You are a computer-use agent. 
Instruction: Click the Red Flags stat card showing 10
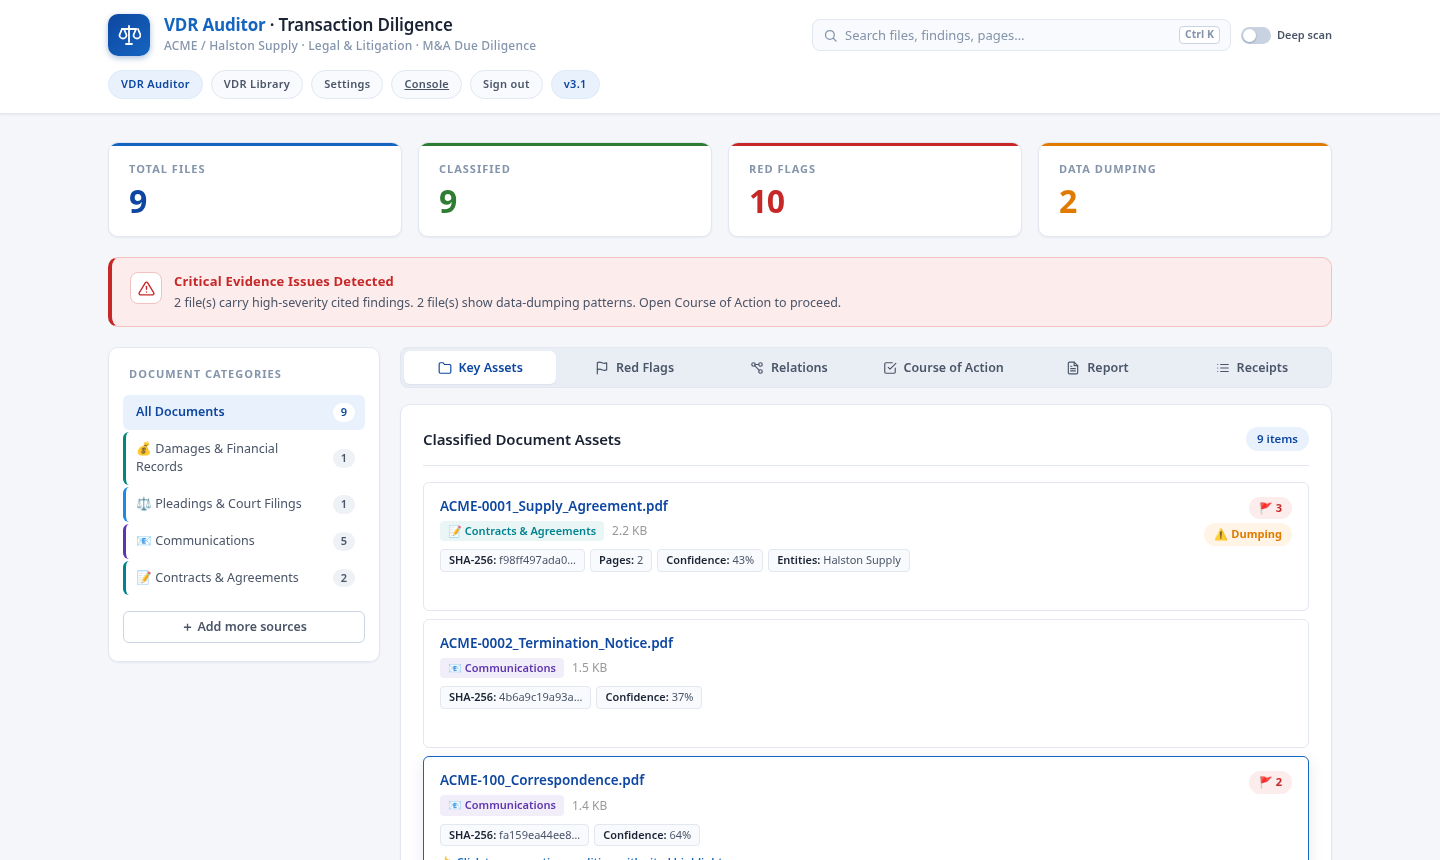[x=875, y=190]
